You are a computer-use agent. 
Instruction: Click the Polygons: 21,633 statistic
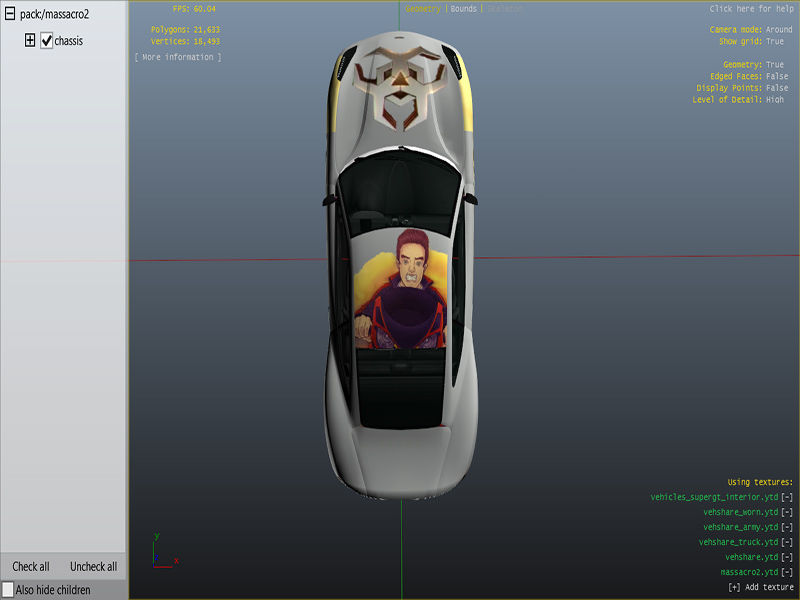pos(185,30)
